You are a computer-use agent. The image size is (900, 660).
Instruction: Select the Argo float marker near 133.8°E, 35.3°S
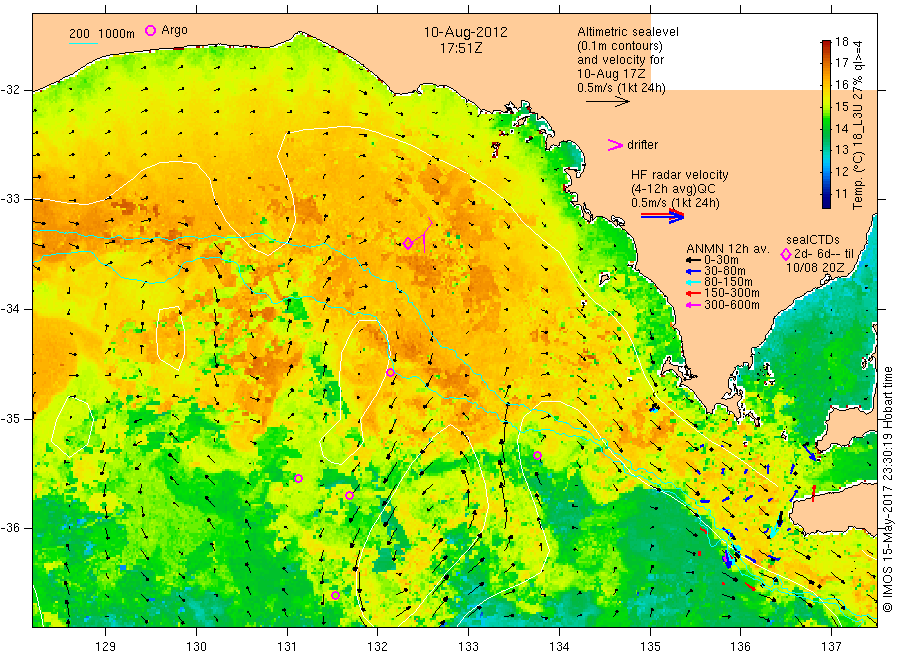(x=537, y=456)
